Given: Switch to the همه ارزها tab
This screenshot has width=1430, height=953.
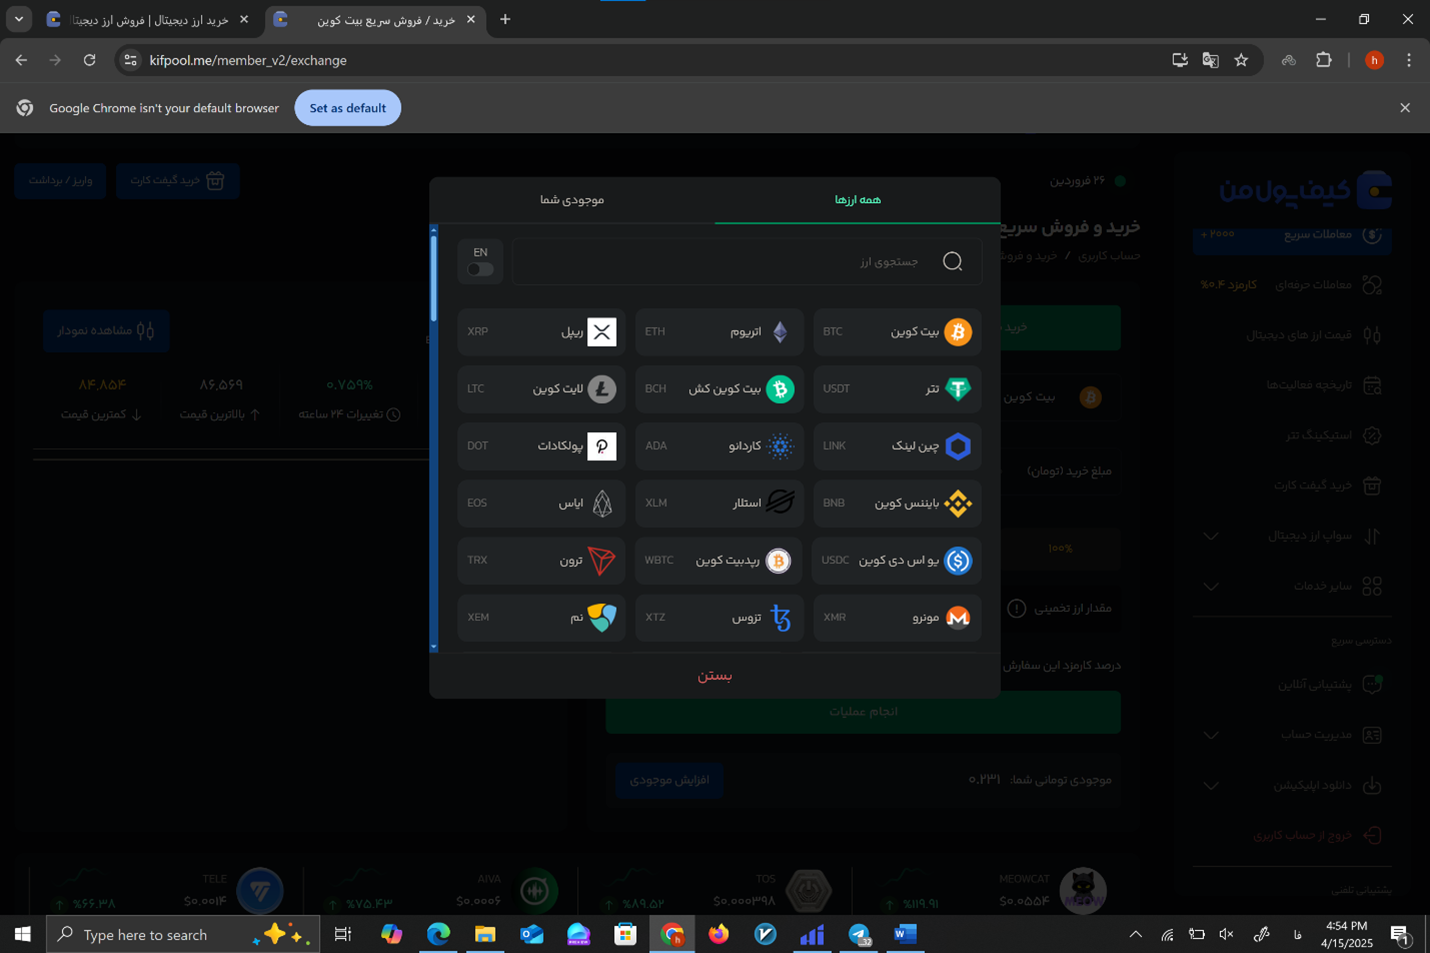Looking at the screenshot, I should pos(857,200).
